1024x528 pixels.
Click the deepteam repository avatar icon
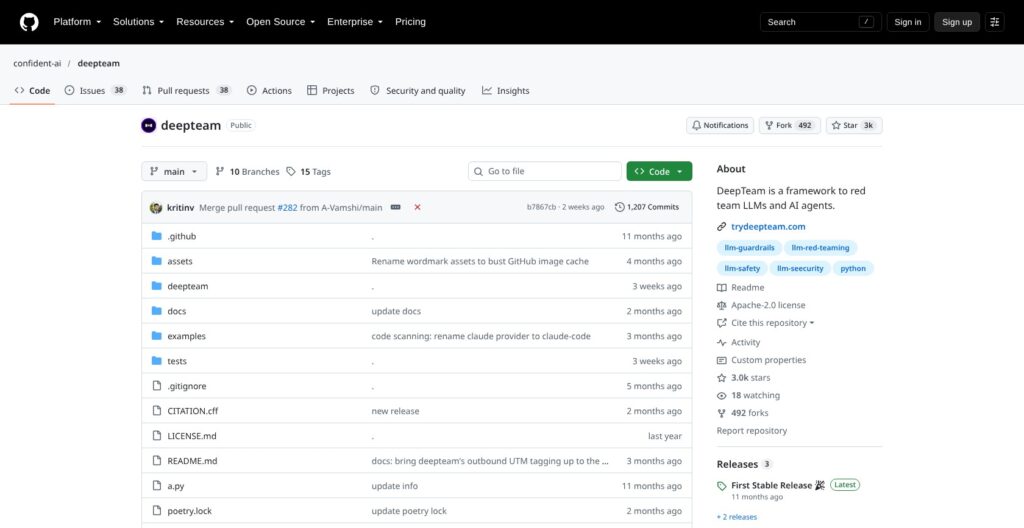[x=148, y=125]
